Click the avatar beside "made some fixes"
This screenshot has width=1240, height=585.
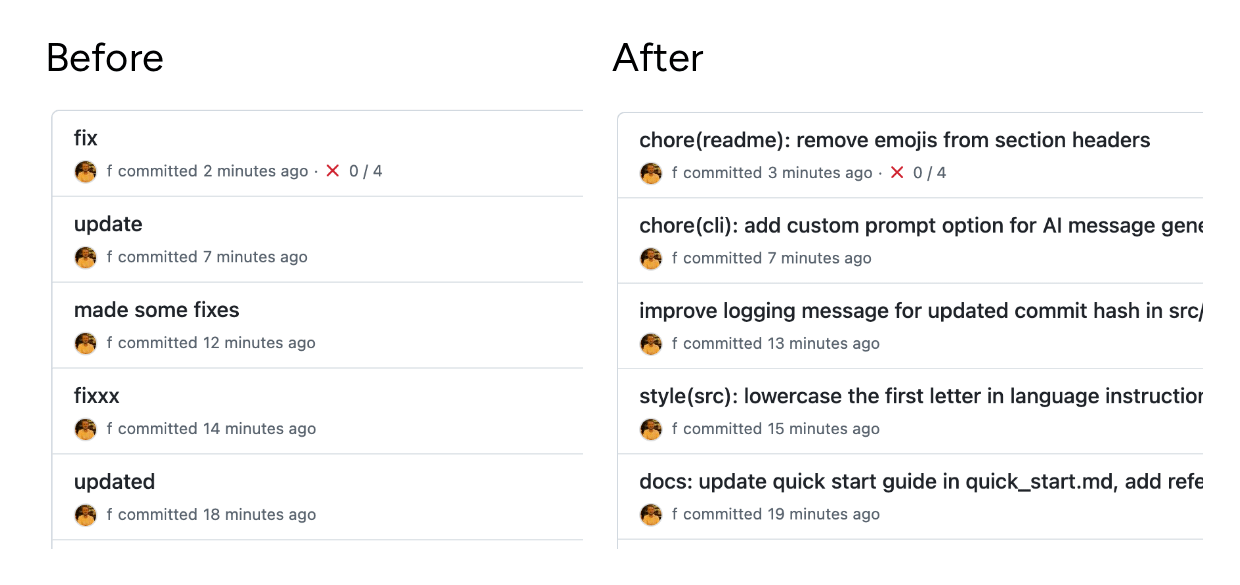click(x=85, y=343)
